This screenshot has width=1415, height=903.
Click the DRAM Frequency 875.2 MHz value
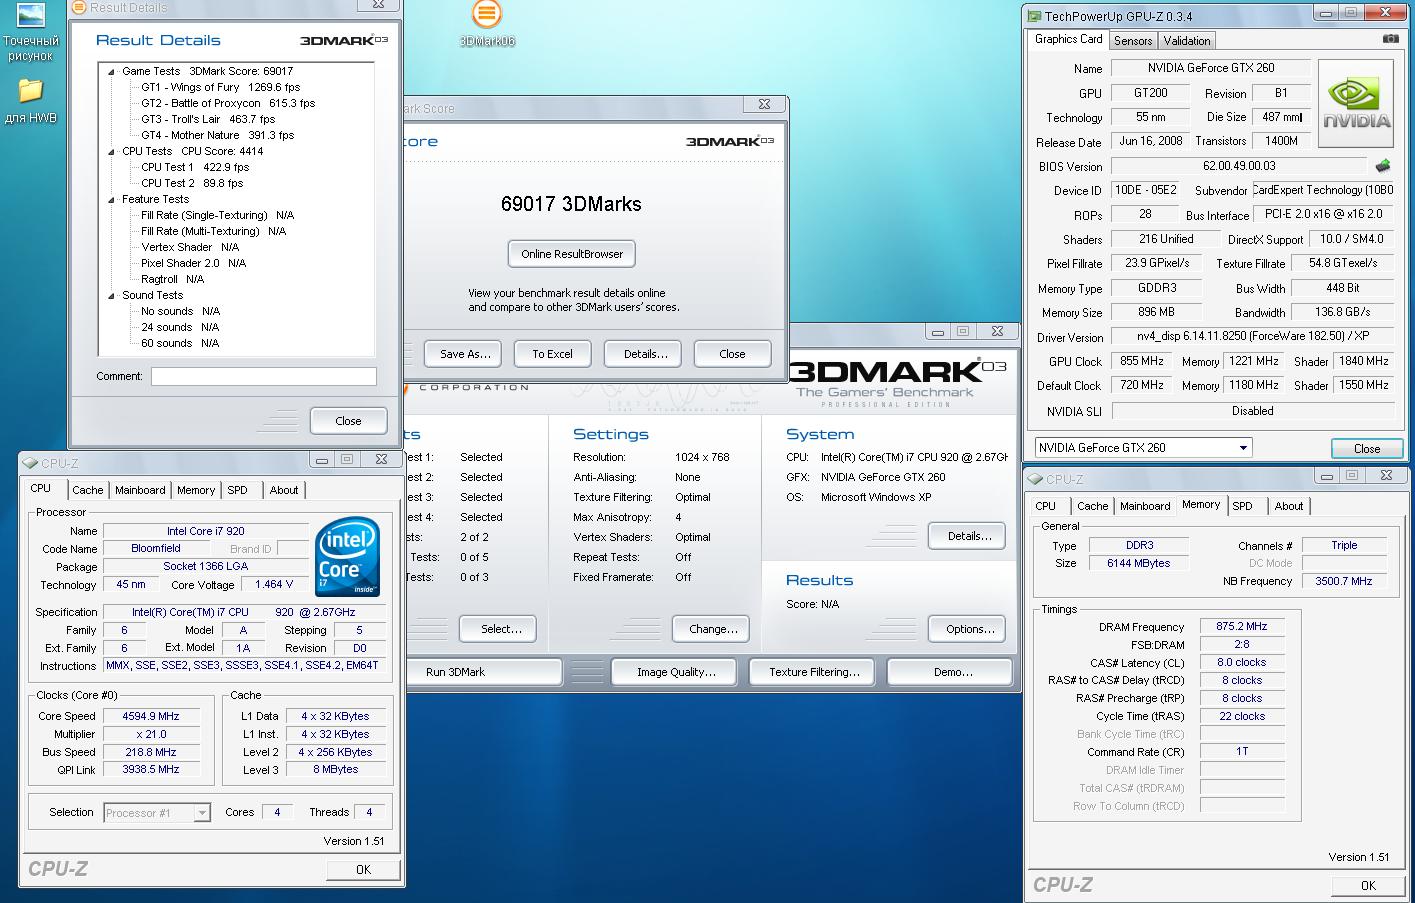pyautogui.click(x=1242, y=626)
